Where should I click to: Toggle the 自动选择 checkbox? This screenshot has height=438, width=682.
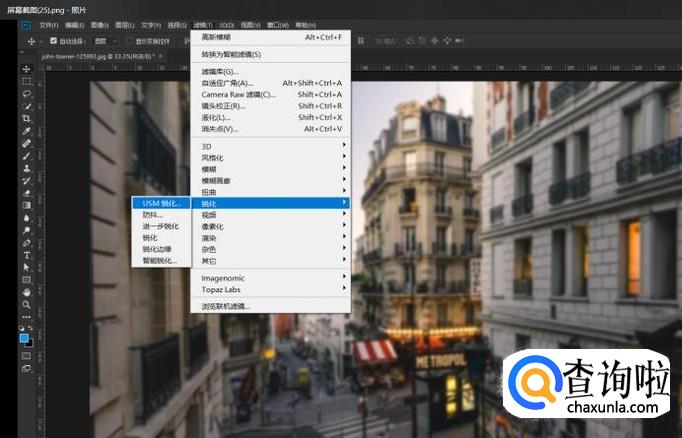(x=53, y=42)
